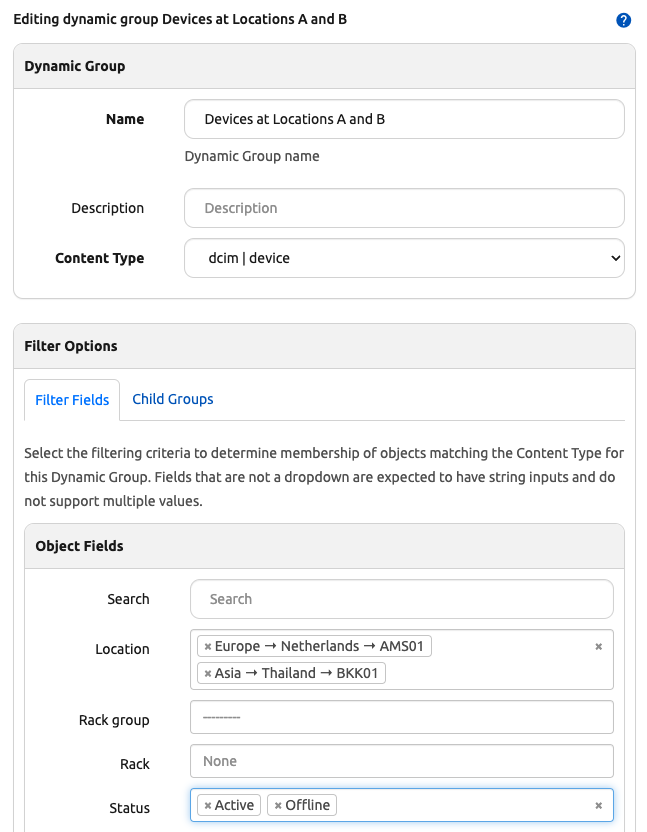Remove the Asia → Thailand → BKK01 location tag
This screenshot has width=647, height=832.
point(207,672)
